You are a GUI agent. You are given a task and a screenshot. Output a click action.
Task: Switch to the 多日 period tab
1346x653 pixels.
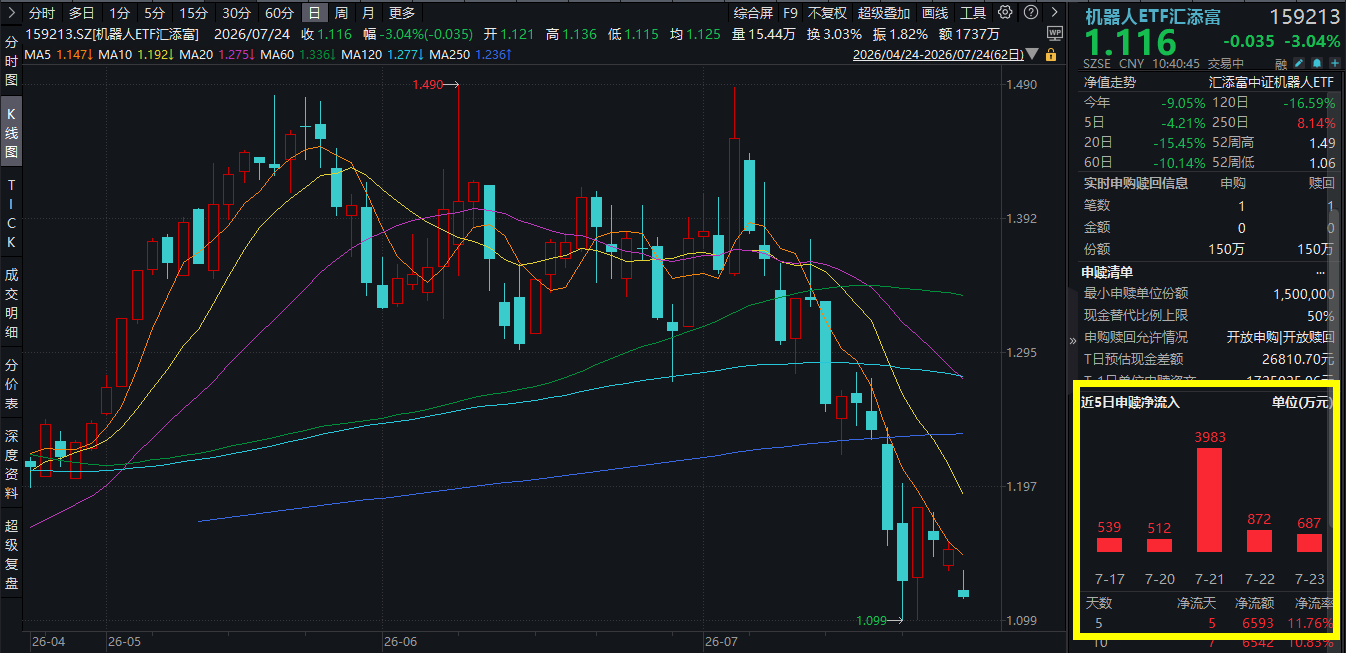tap(81, 13)
